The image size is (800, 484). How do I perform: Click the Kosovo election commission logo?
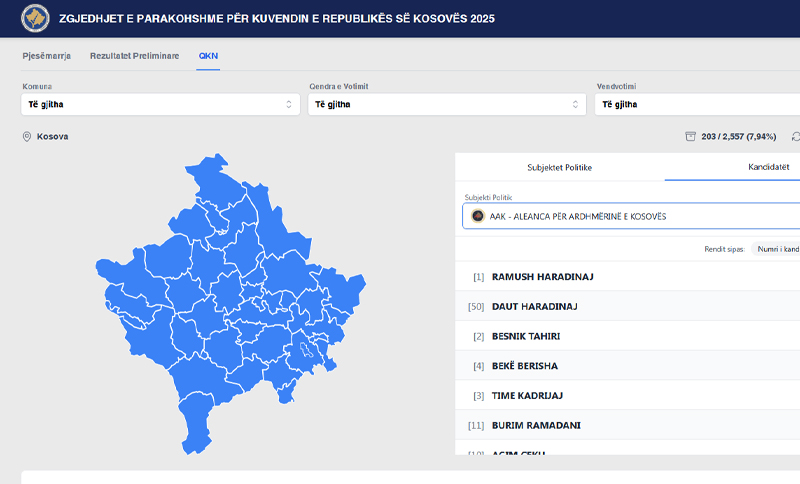35,19
